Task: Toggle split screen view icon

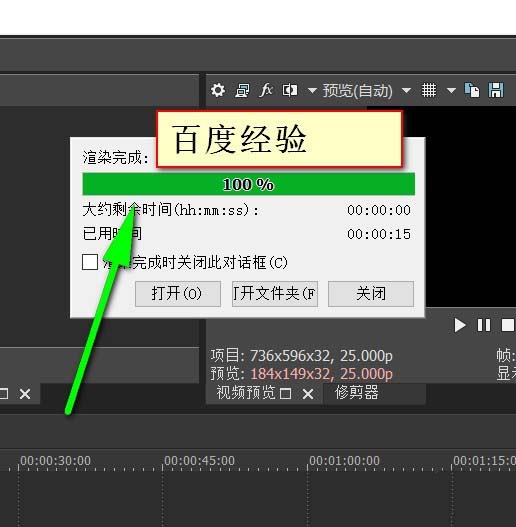Action: (x=290, y=90)
